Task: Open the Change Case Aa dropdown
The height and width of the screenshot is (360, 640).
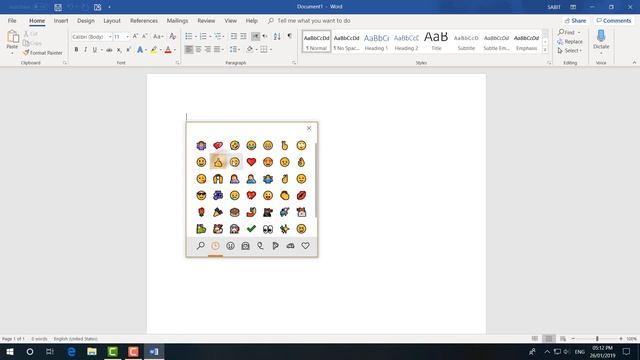Action: coord(158,37)
